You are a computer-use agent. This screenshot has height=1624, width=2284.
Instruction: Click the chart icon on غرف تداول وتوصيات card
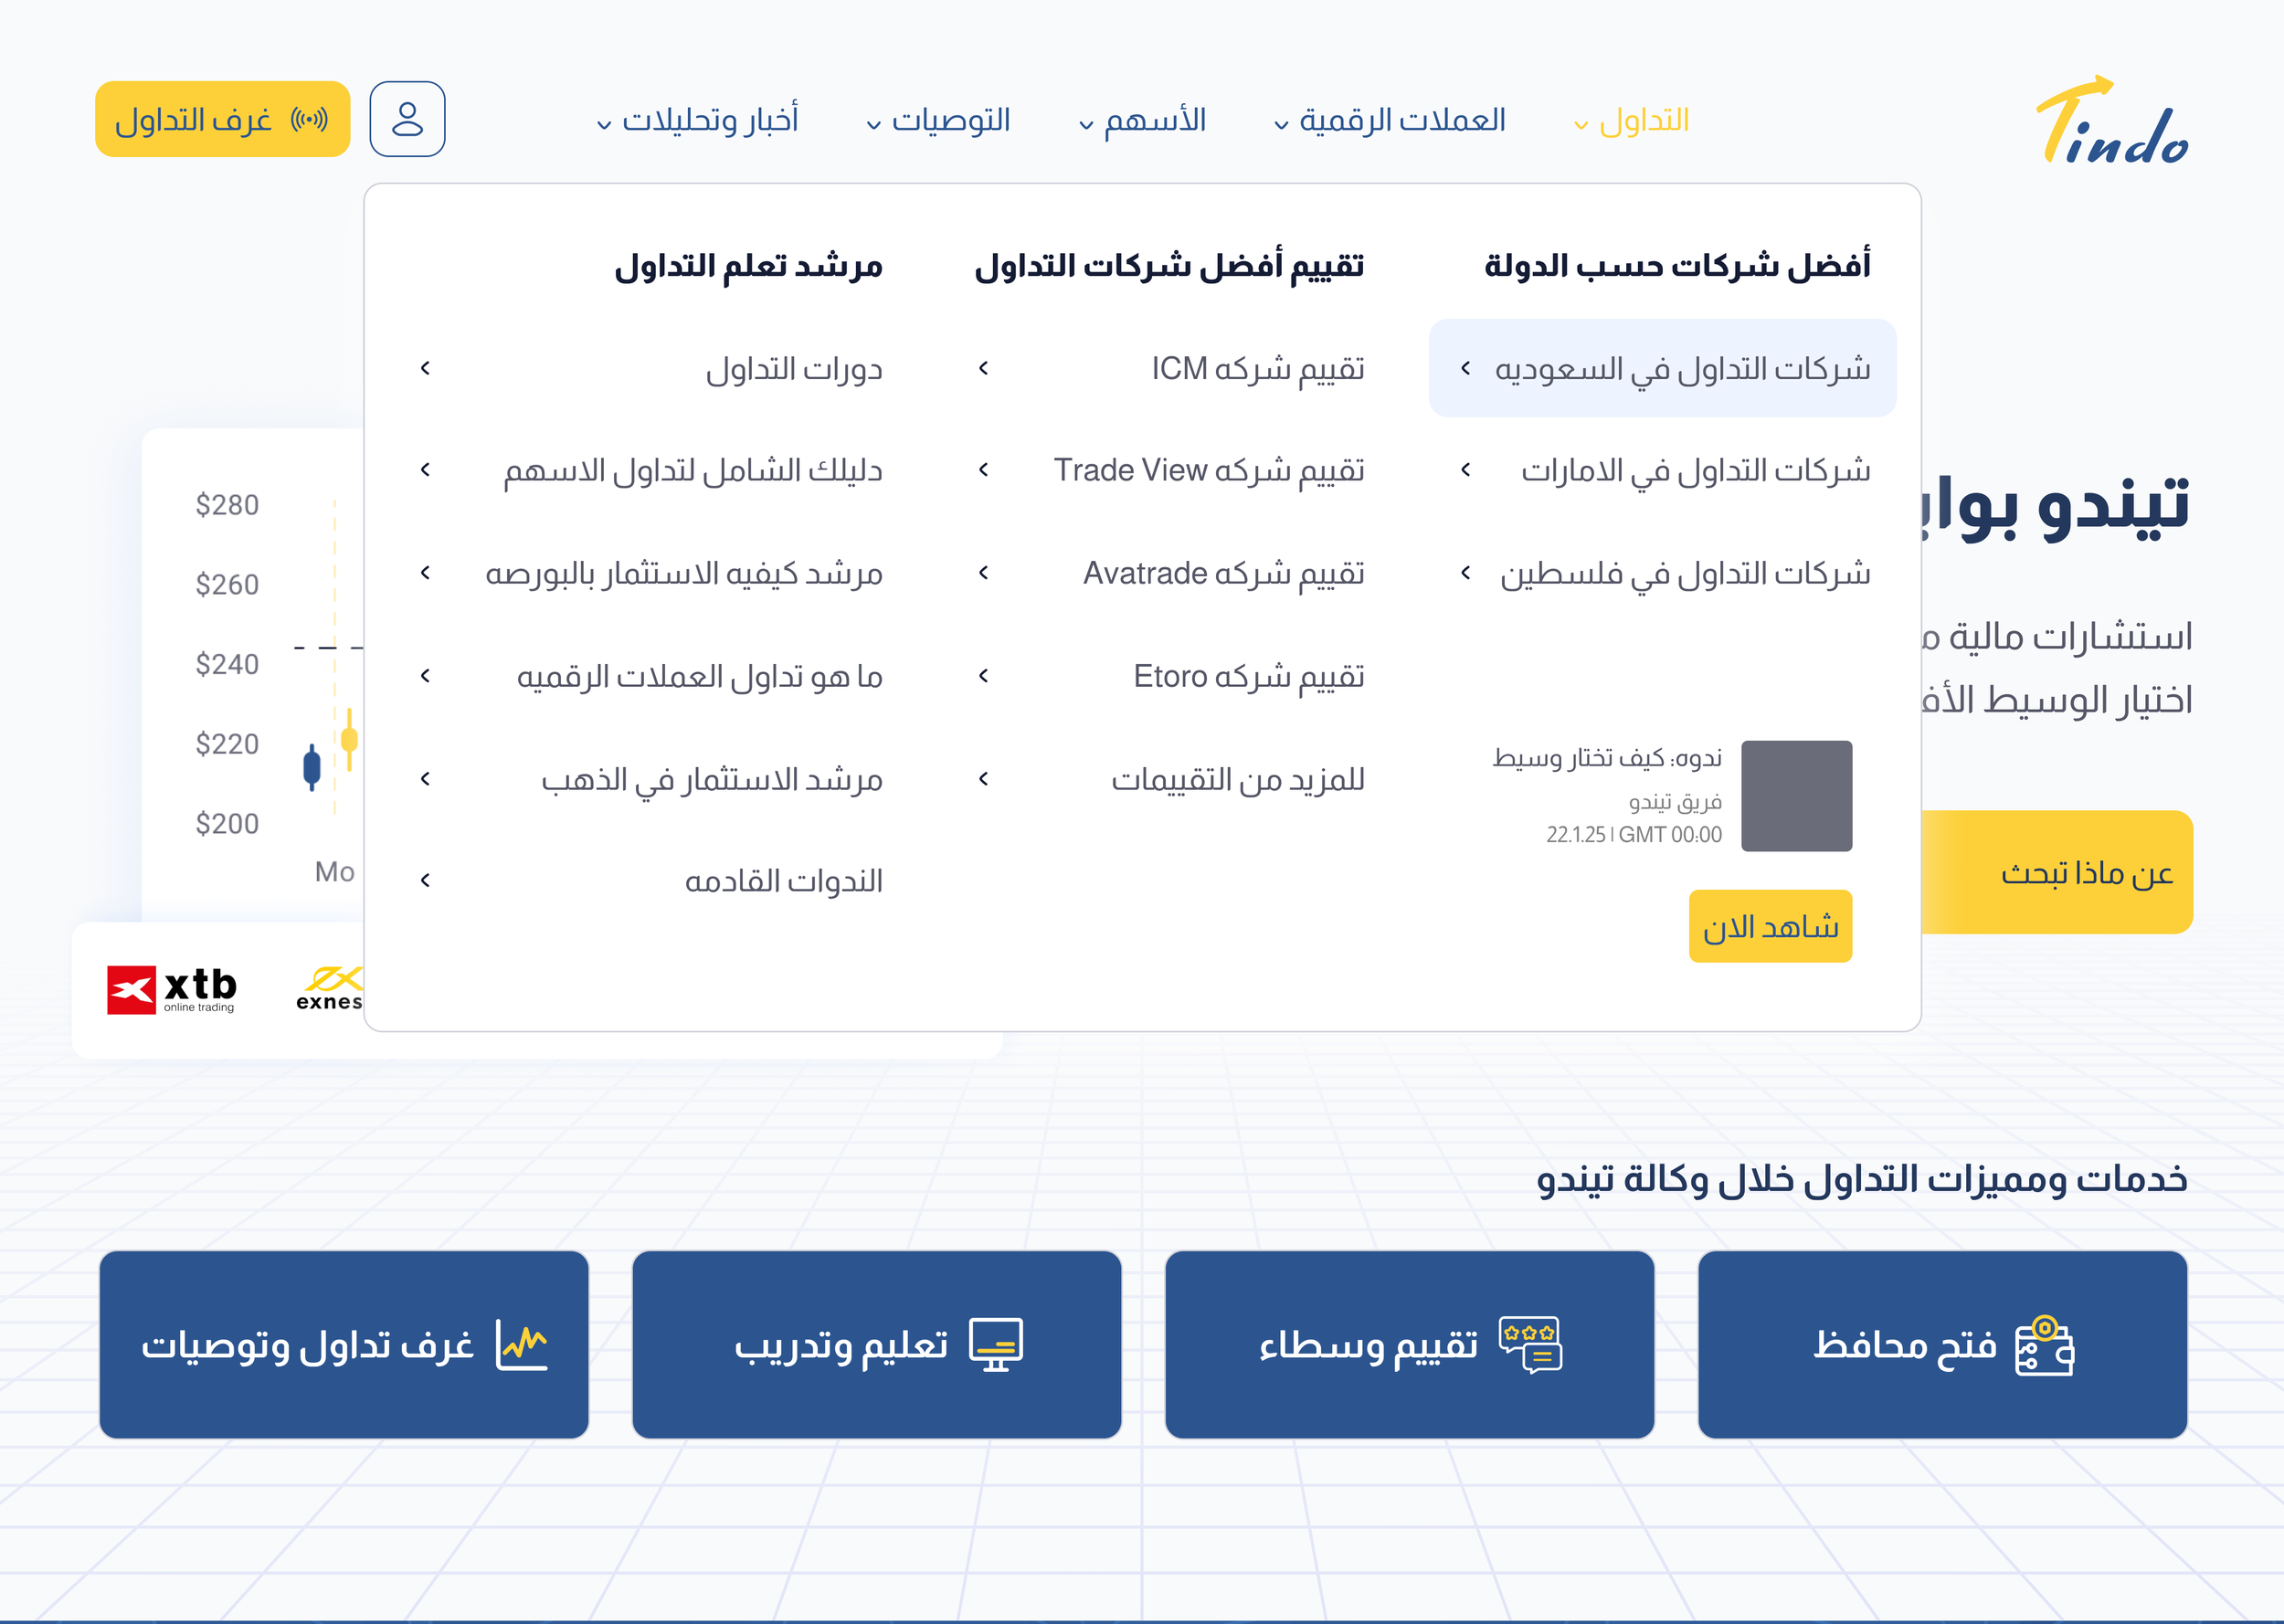pos(523,1345)
